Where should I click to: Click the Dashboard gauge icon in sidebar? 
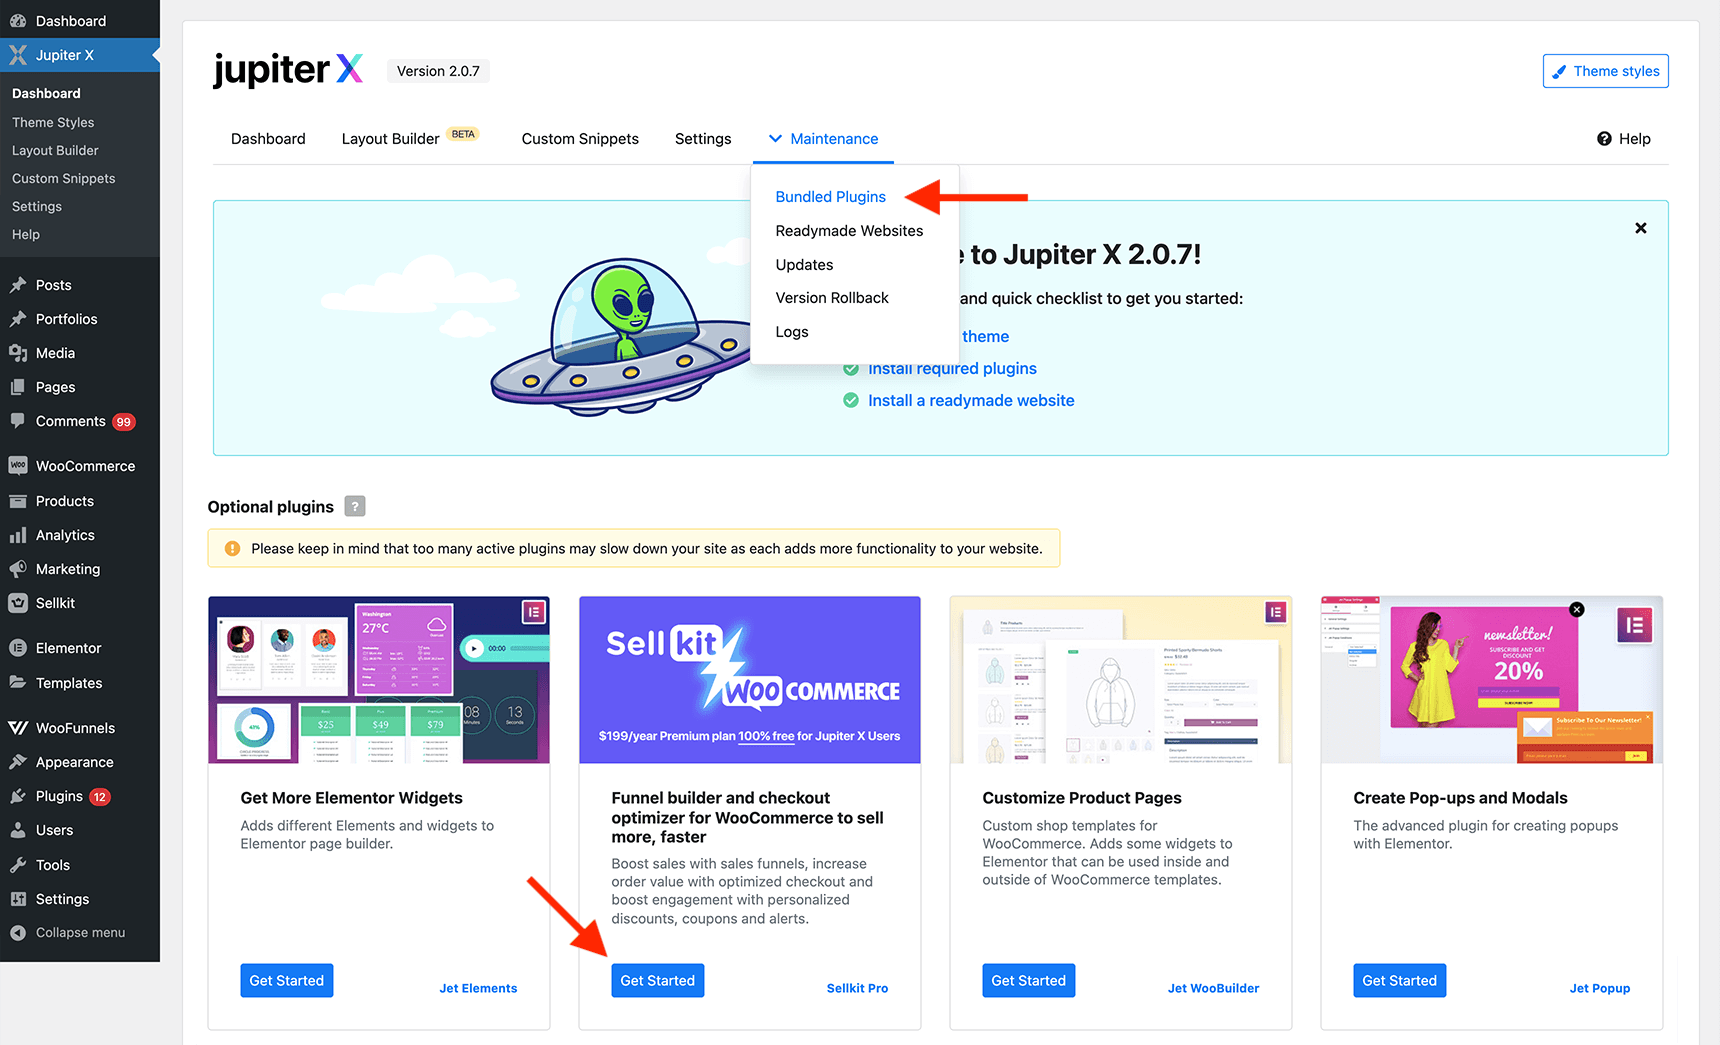coord(18,21)
